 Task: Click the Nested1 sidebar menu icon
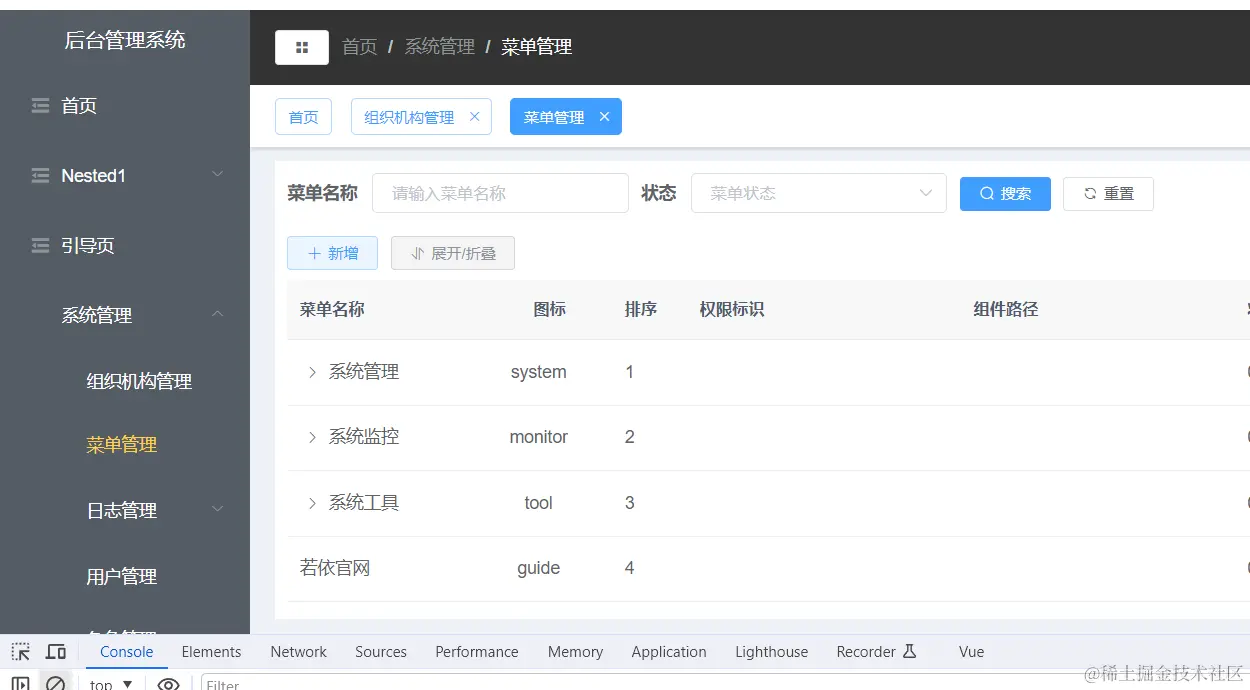[x=40, y=176]
